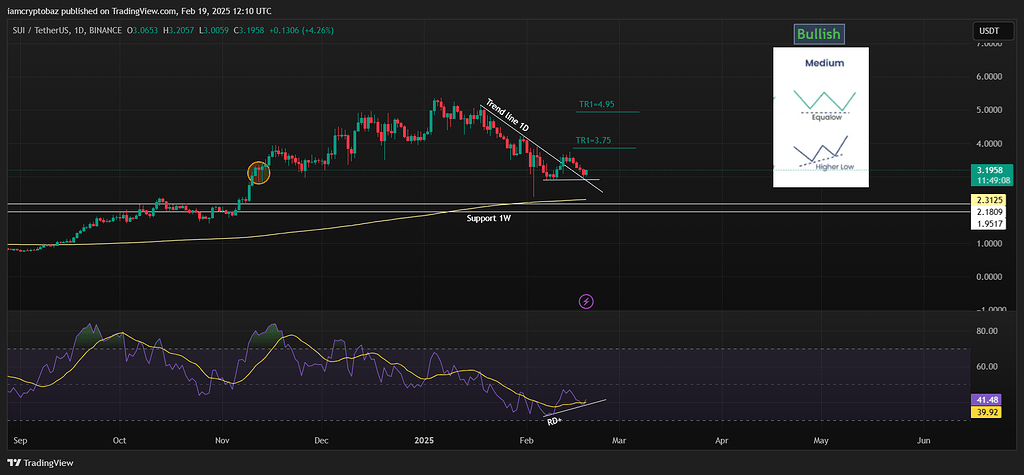
Task: Click the purple lightning bolt event icon
Action: [586, 300]
